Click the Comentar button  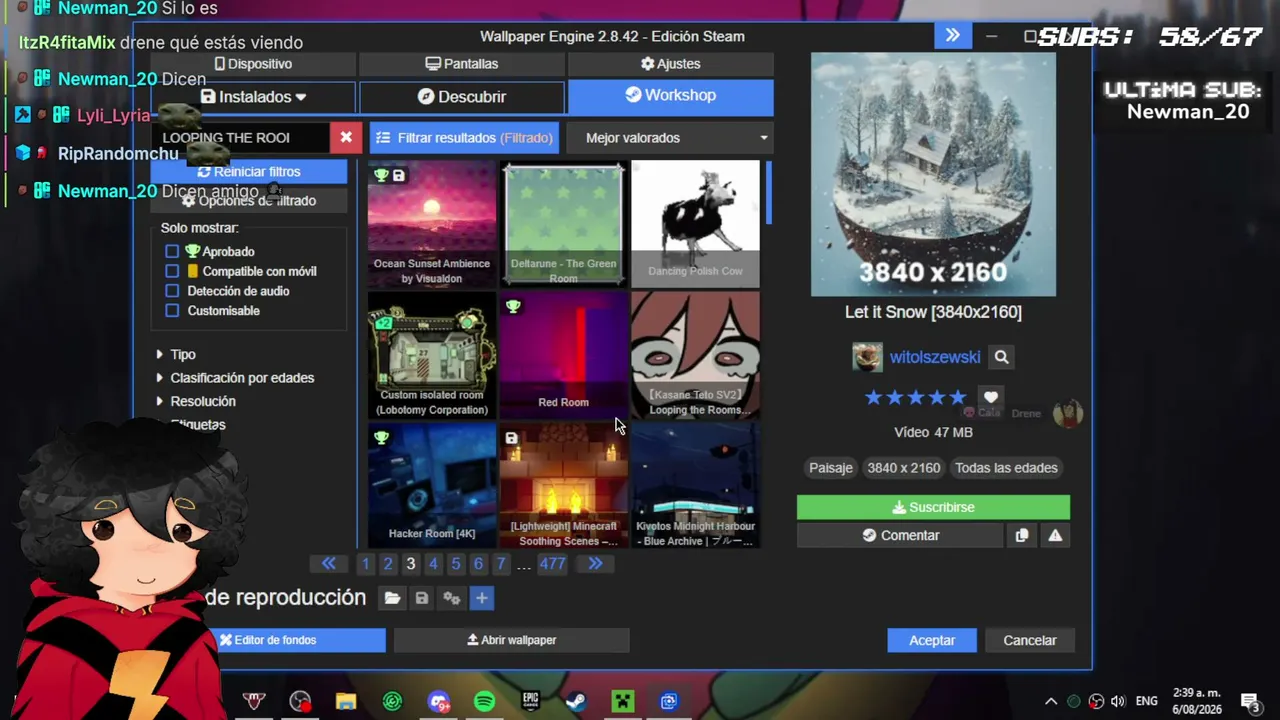pos(900,535)
